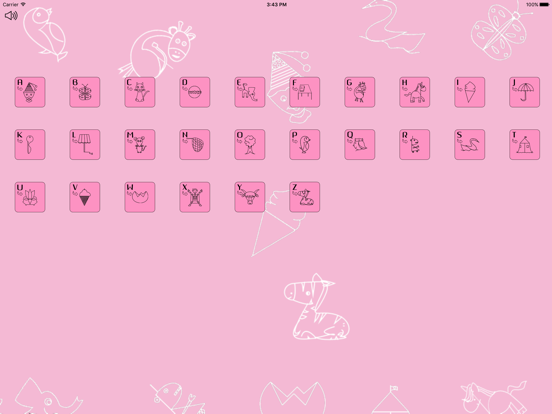Viewport: 552px width, 414px height.
Task: Tap the letter I ice cream tile
Action: (469, 92)
